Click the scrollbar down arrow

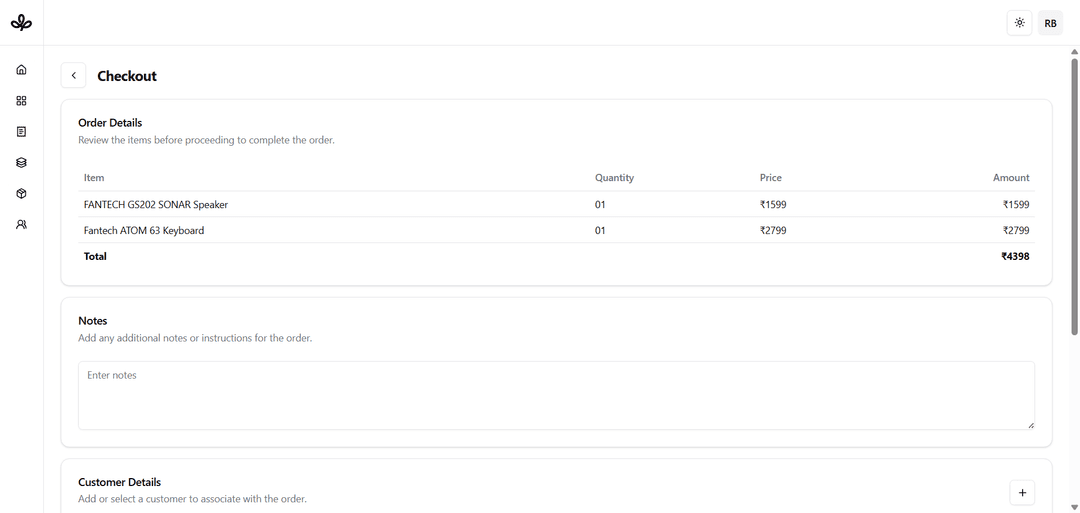pos(1074,507)
